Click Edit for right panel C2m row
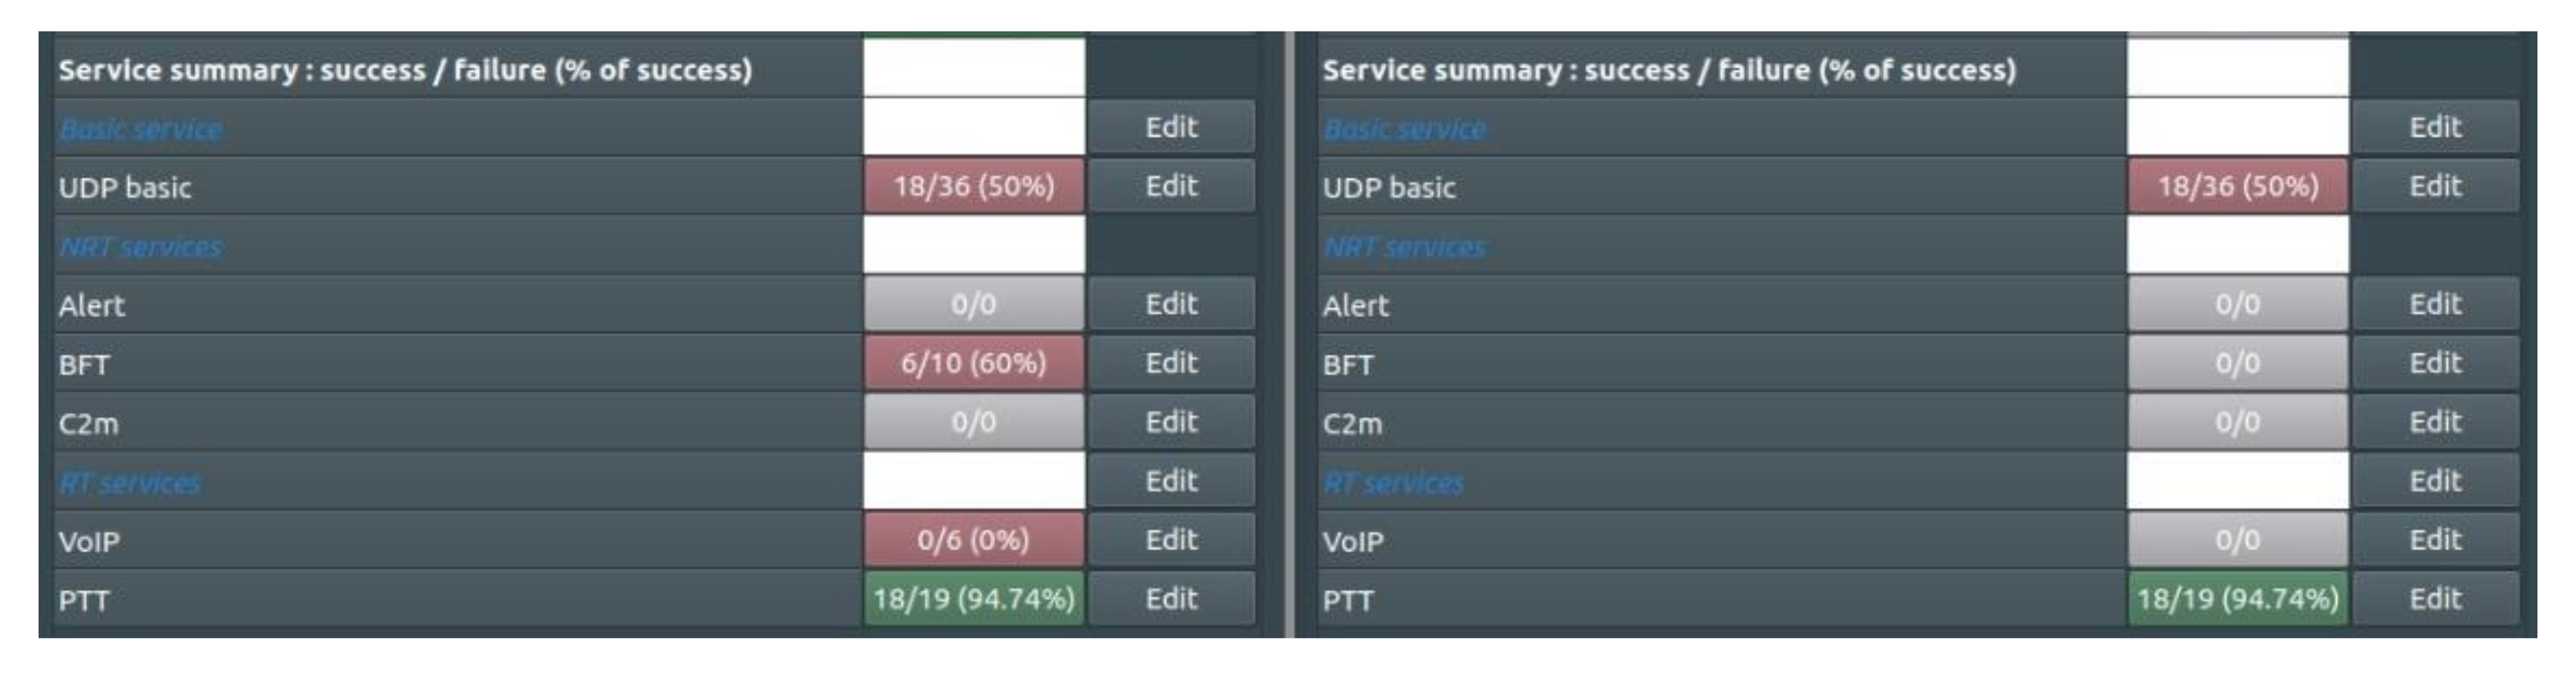This screenshot has width=2576, height=674. (x=2435, y=422)
